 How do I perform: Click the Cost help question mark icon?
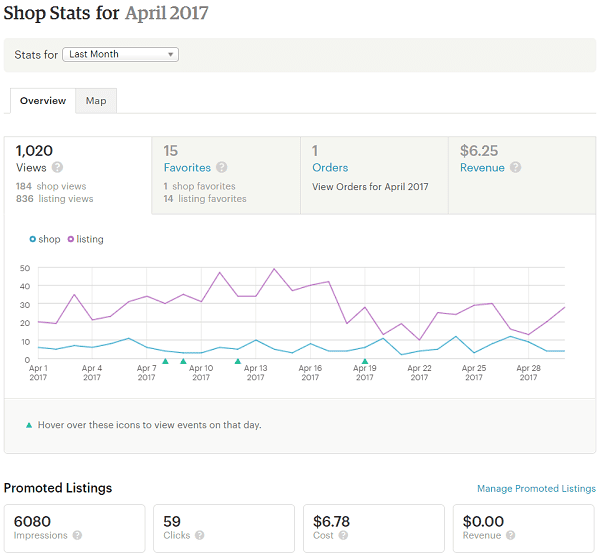click(x=343, y=535)
